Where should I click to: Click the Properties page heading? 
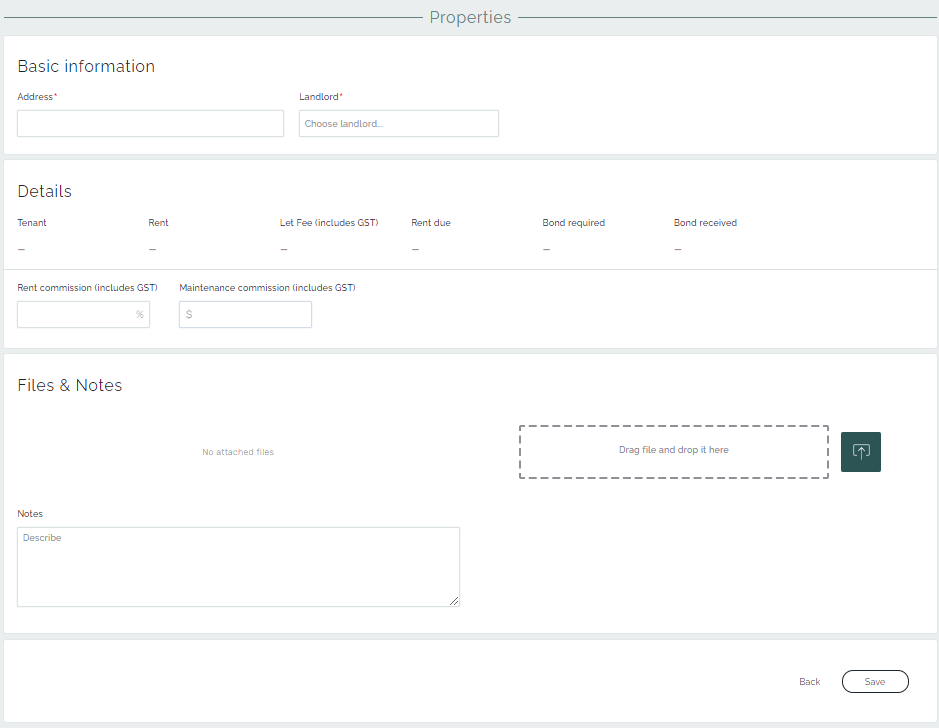point(470,17)
